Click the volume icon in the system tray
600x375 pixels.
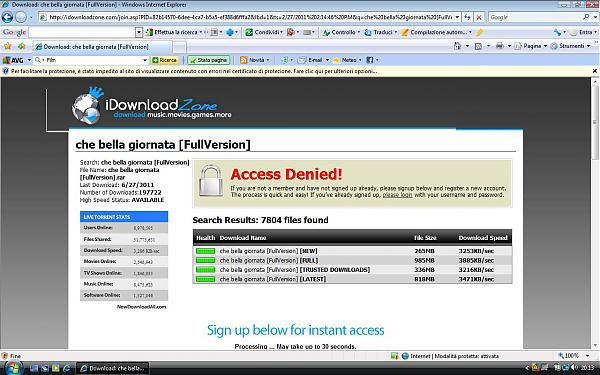tap(574, 368)
